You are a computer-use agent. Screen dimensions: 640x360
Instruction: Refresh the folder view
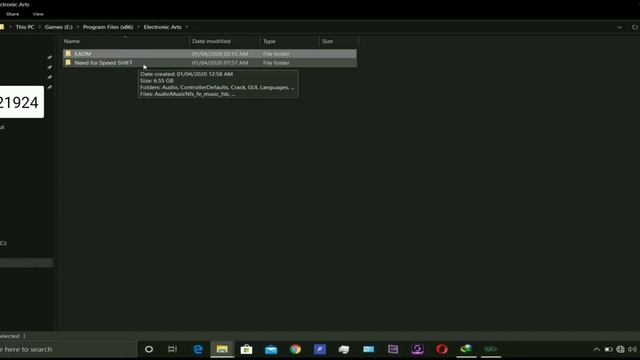pos(635,27)
